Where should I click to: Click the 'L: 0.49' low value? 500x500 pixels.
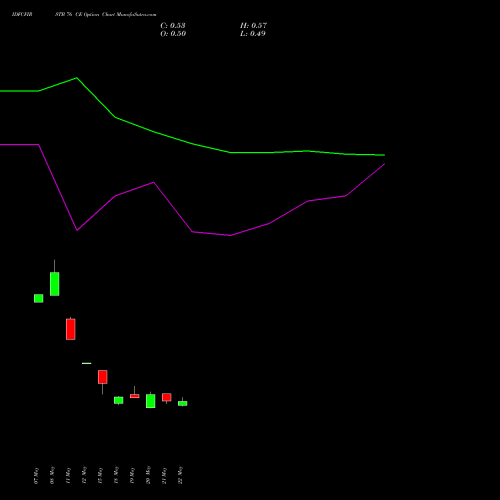pyautogui.click(x=253, y=33)
